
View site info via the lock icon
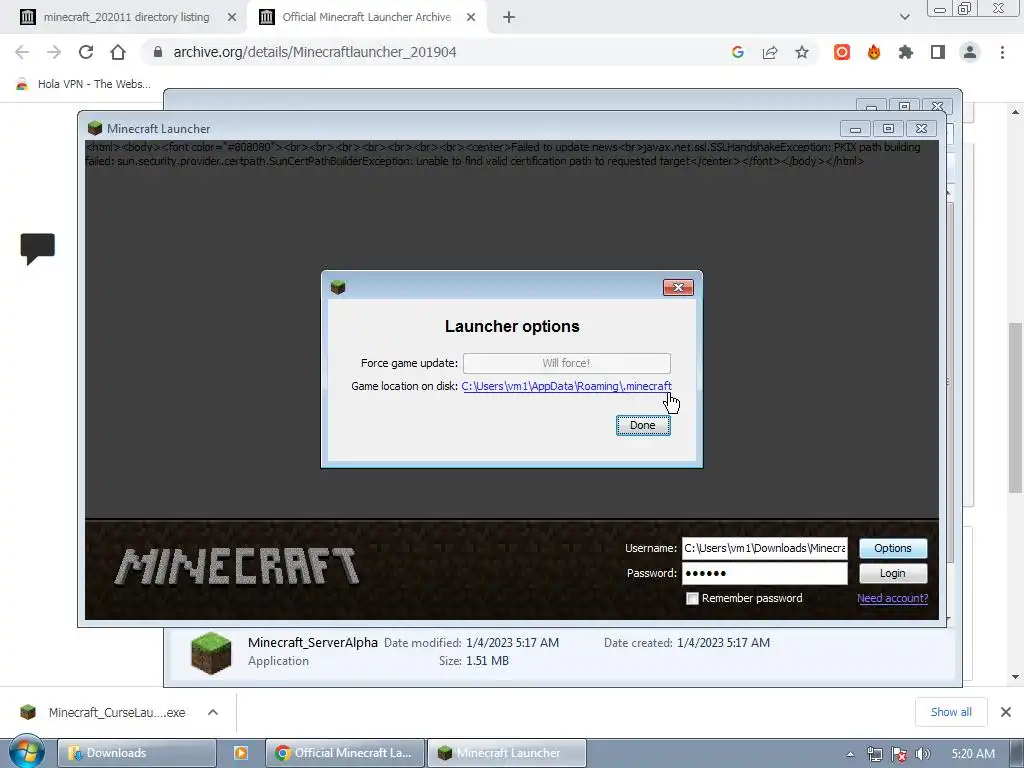click(x=157, y=52)
